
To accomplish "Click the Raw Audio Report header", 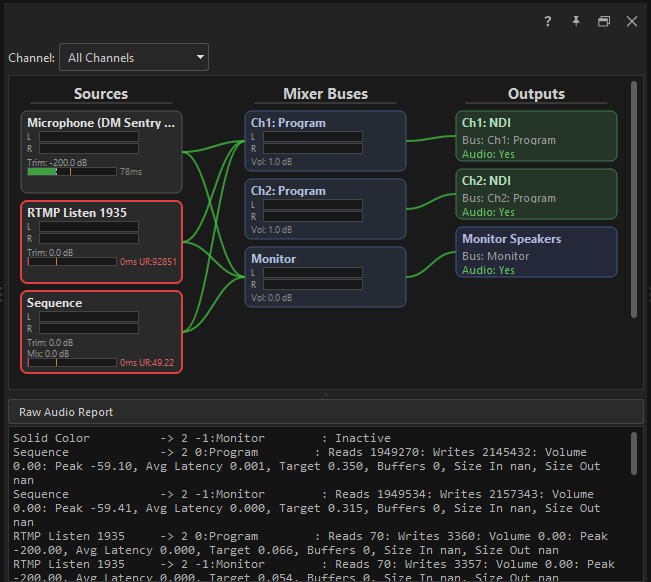I will tap(326, 412).
